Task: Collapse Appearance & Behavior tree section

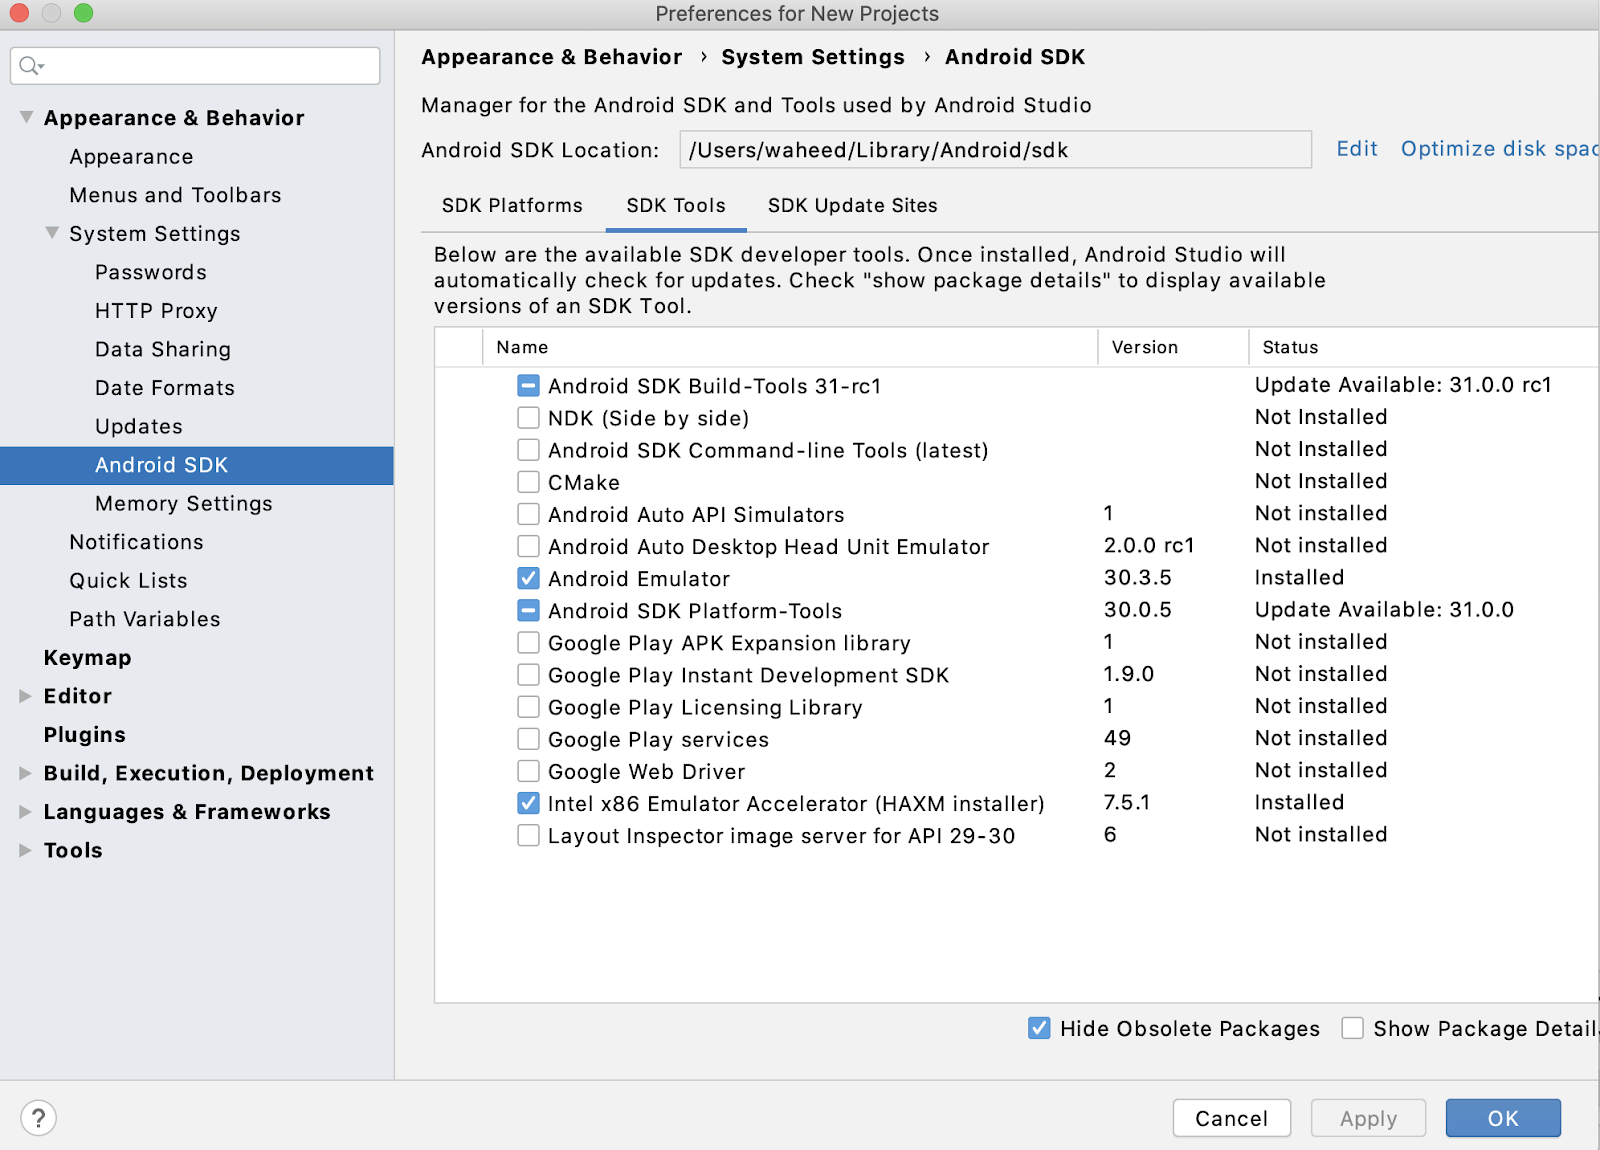Action: pos(26,118)
